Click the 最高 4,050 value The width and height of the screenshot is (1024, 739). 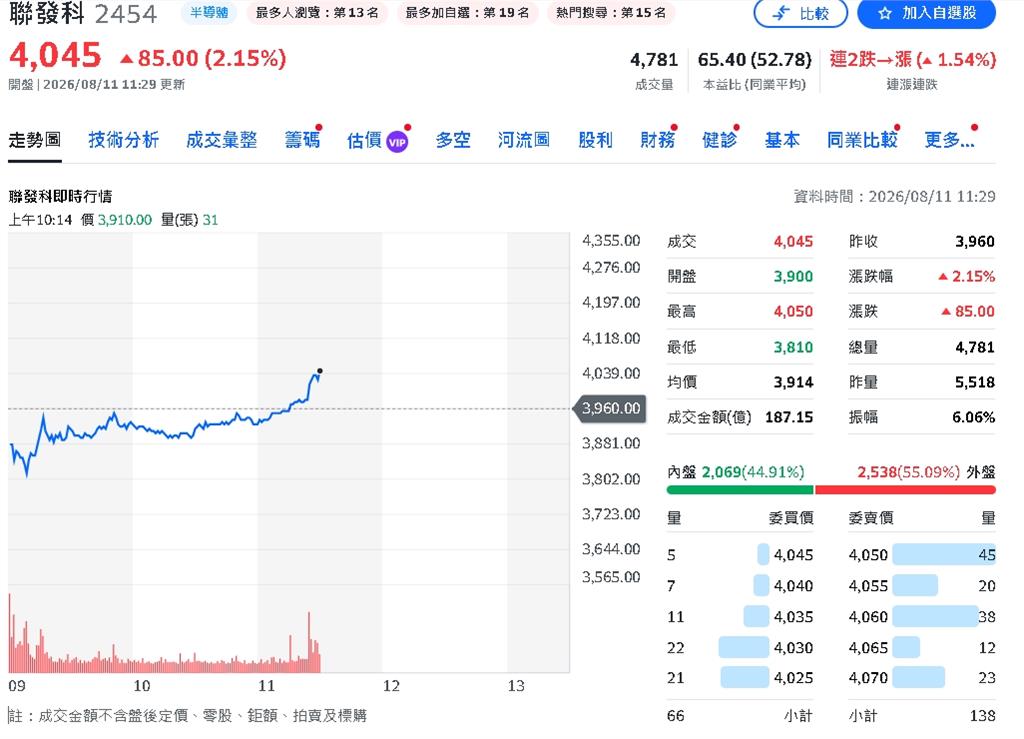[x=793, y=311]
